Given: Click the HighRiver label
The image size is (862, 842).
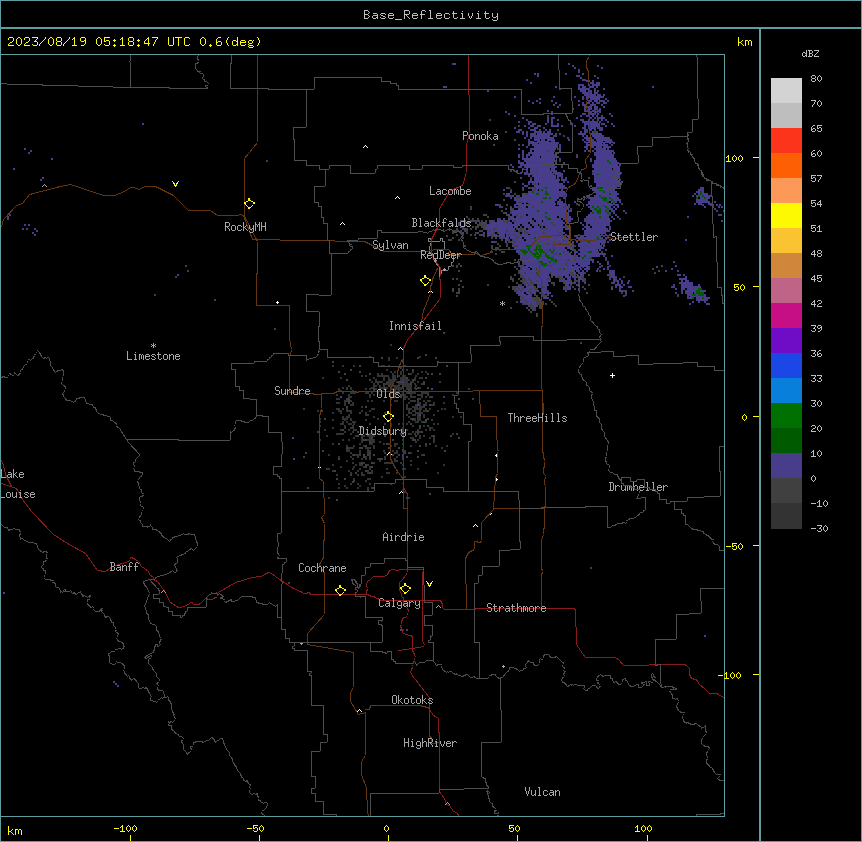Looking at the screenshot, I should [430, 743].
